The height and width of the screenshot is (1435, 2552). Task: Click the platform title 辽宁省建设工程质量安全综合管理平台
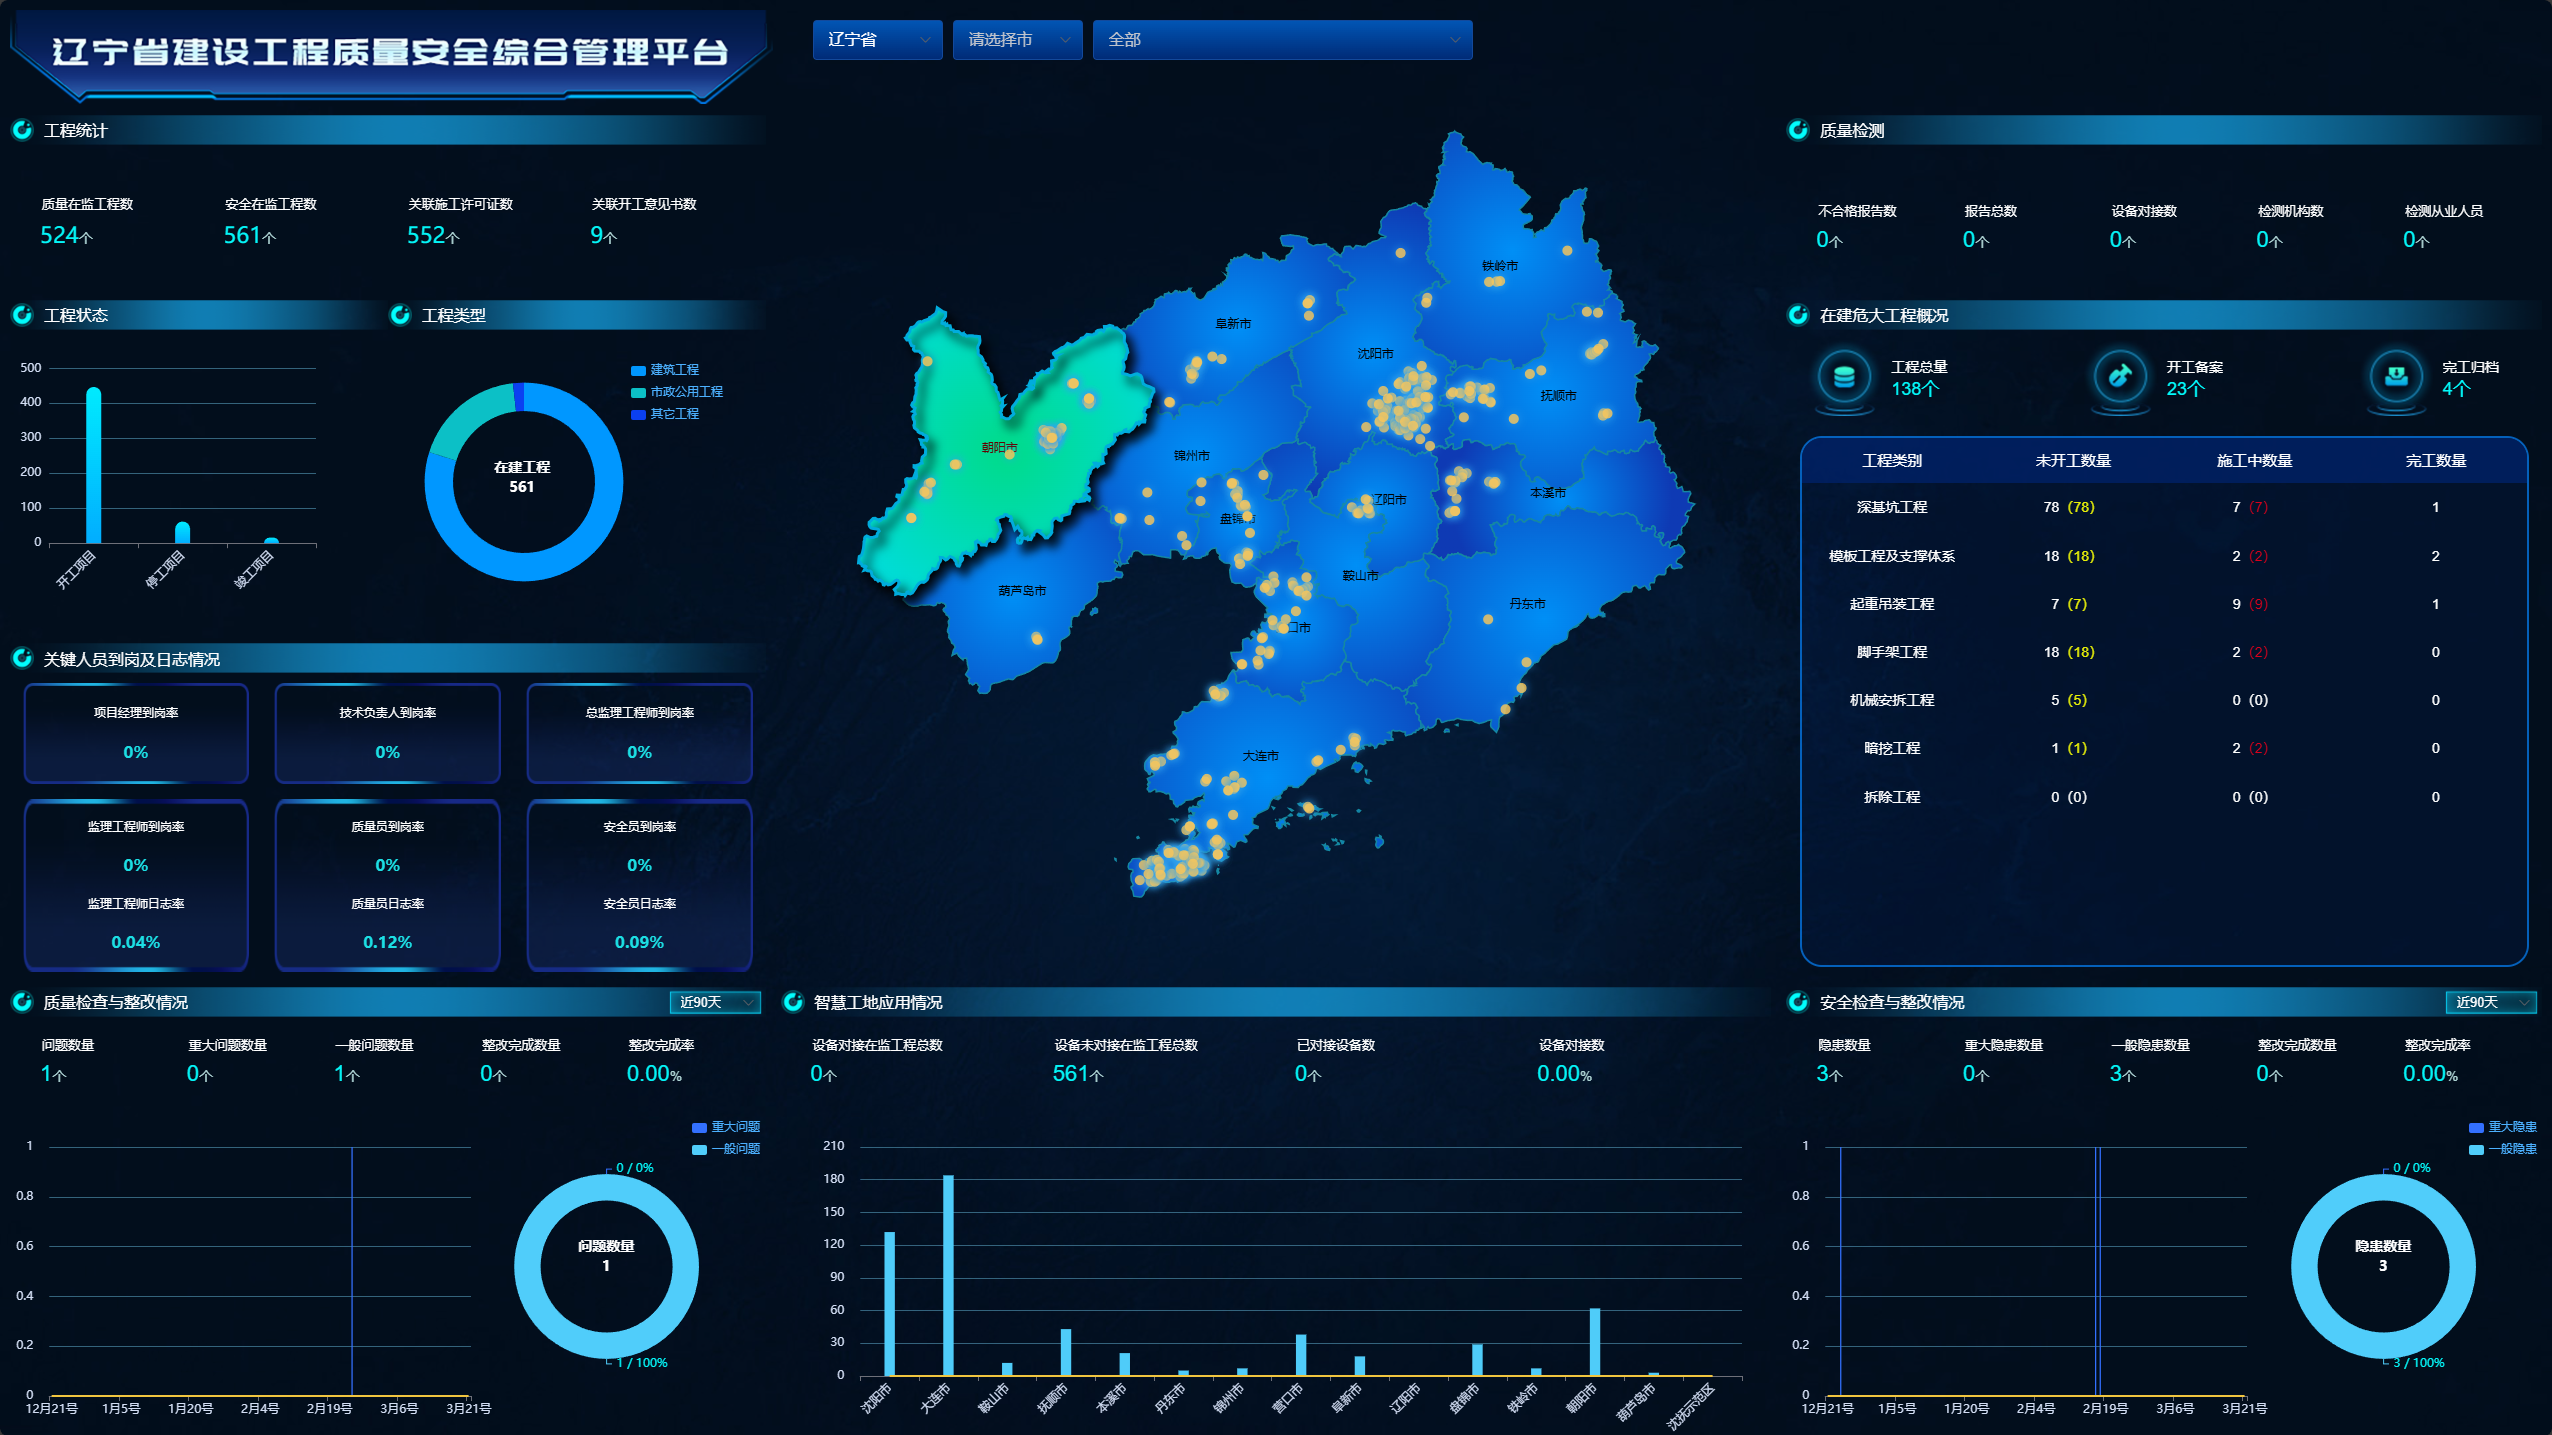pyautogui.click(x=390, y=52)
